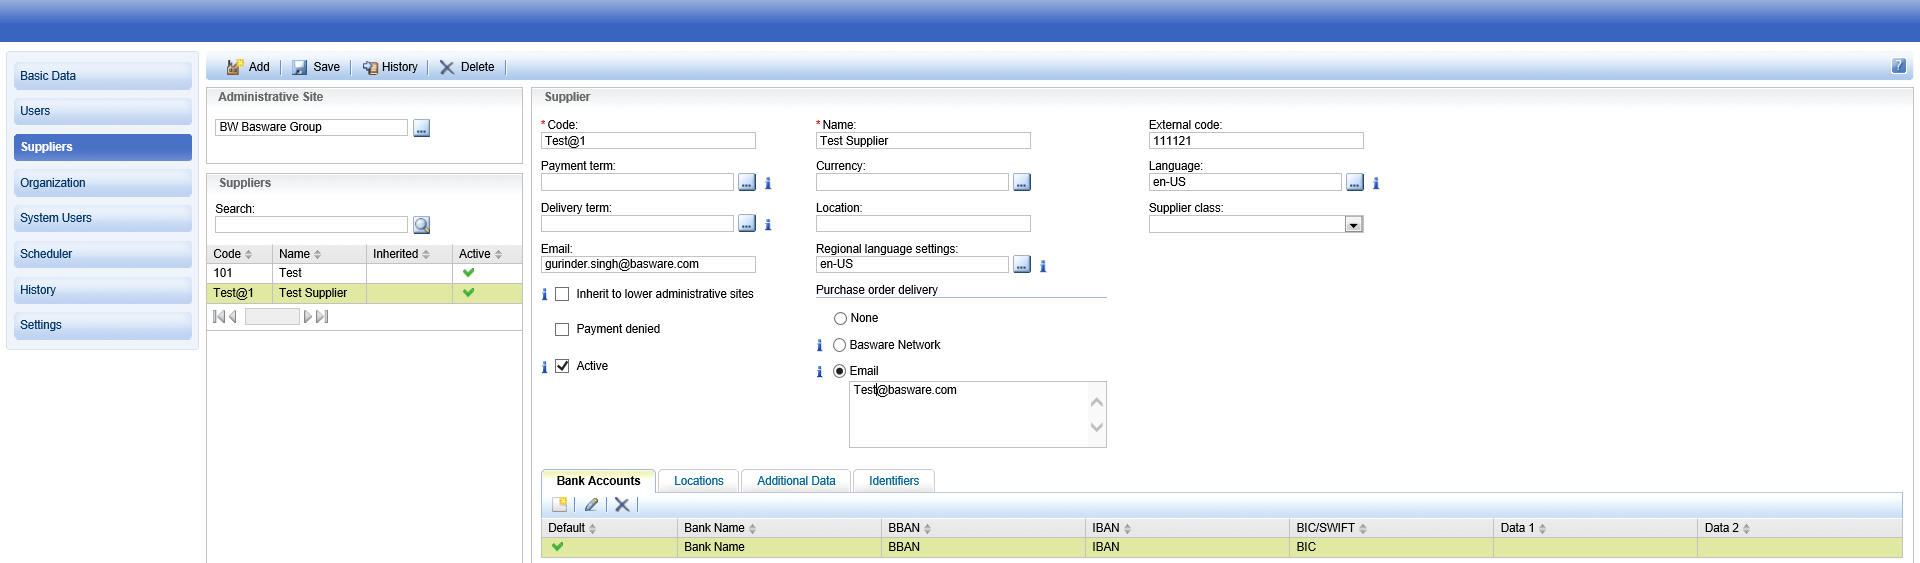Open History in sidebar menu
The height and width of the screenshot is (563, 1920).
pos(103,290)
